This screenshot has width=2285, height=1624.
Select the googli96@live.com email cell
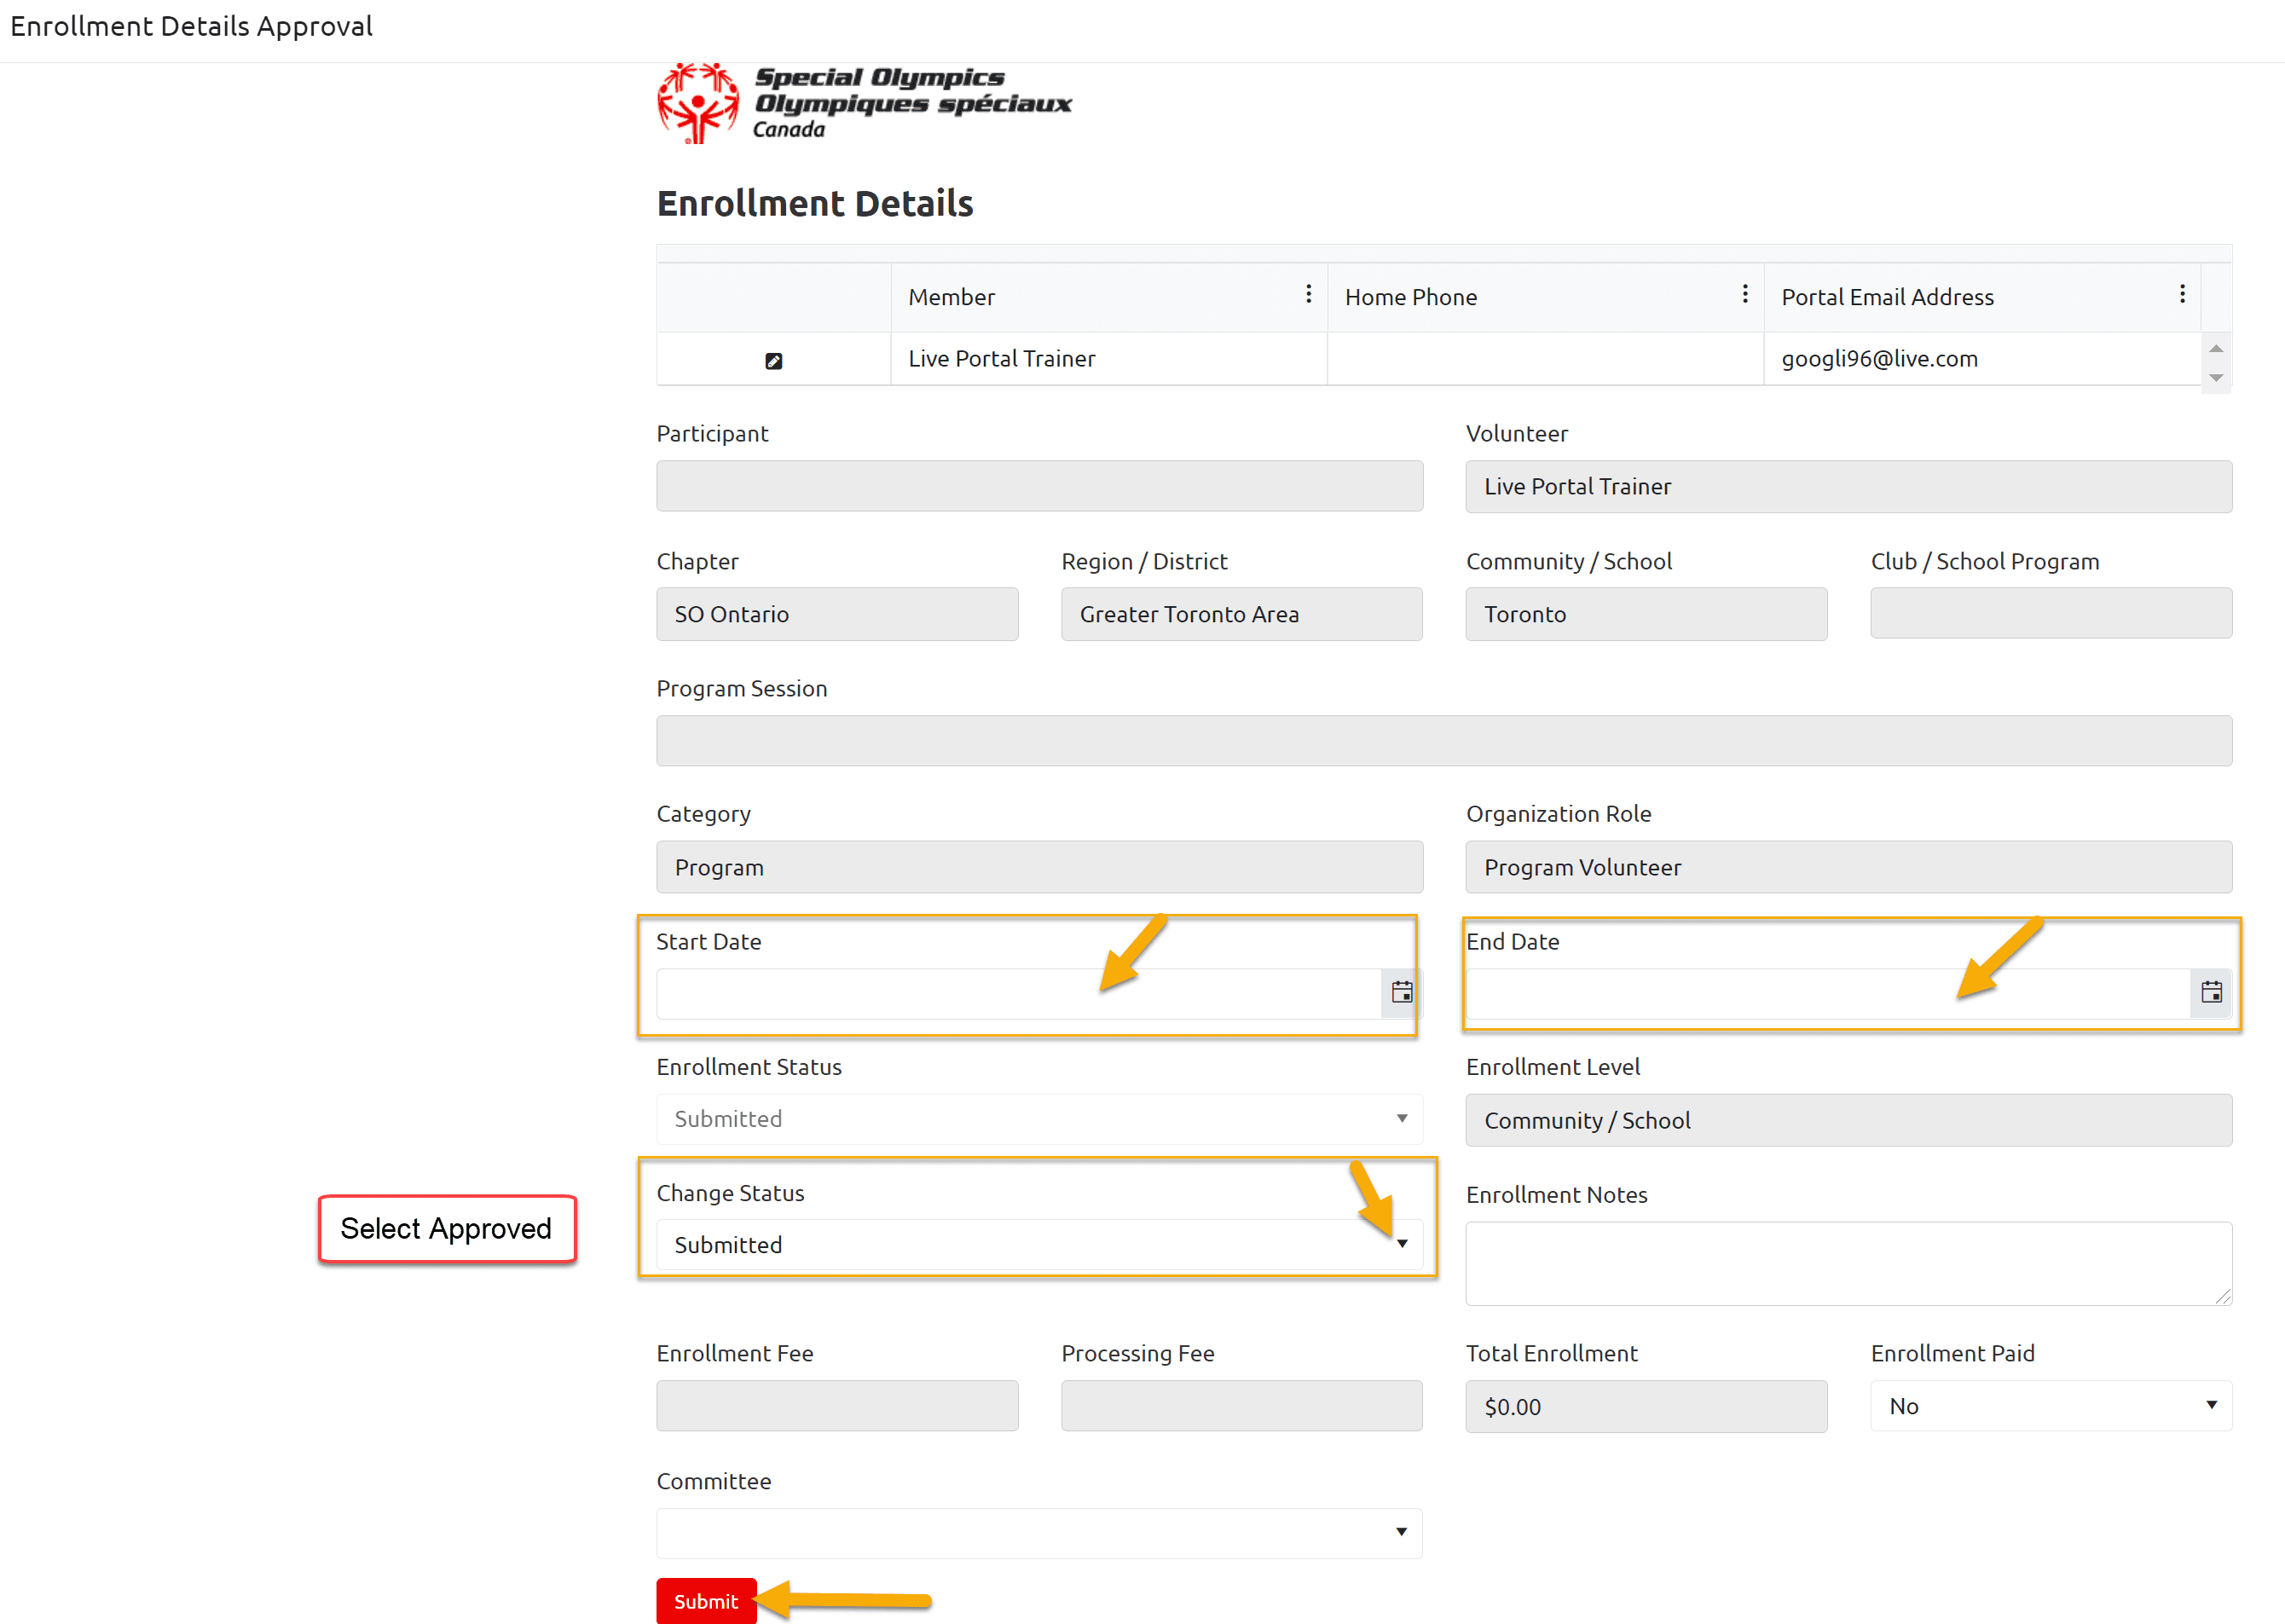point(1981,359)
